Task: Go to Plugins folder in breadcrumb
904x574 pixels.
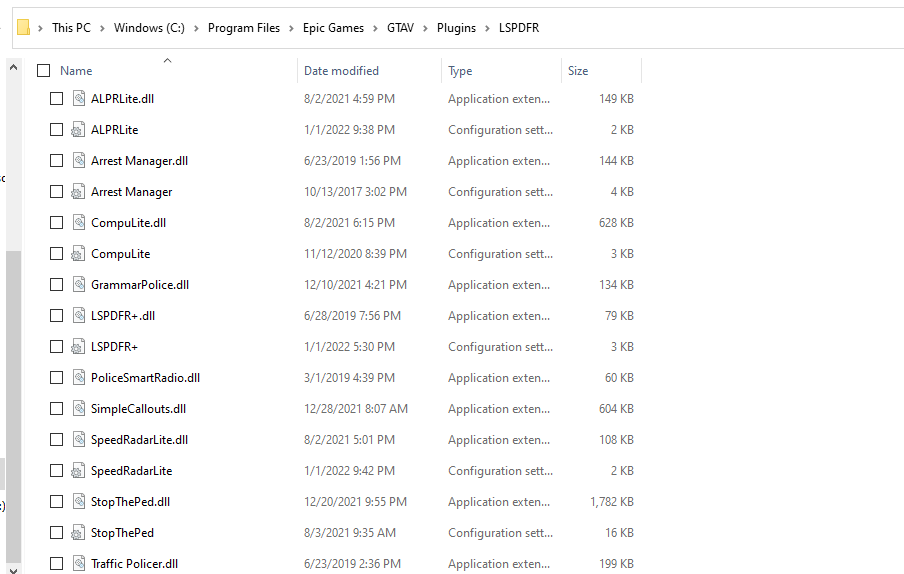Action: pos(456,28)
